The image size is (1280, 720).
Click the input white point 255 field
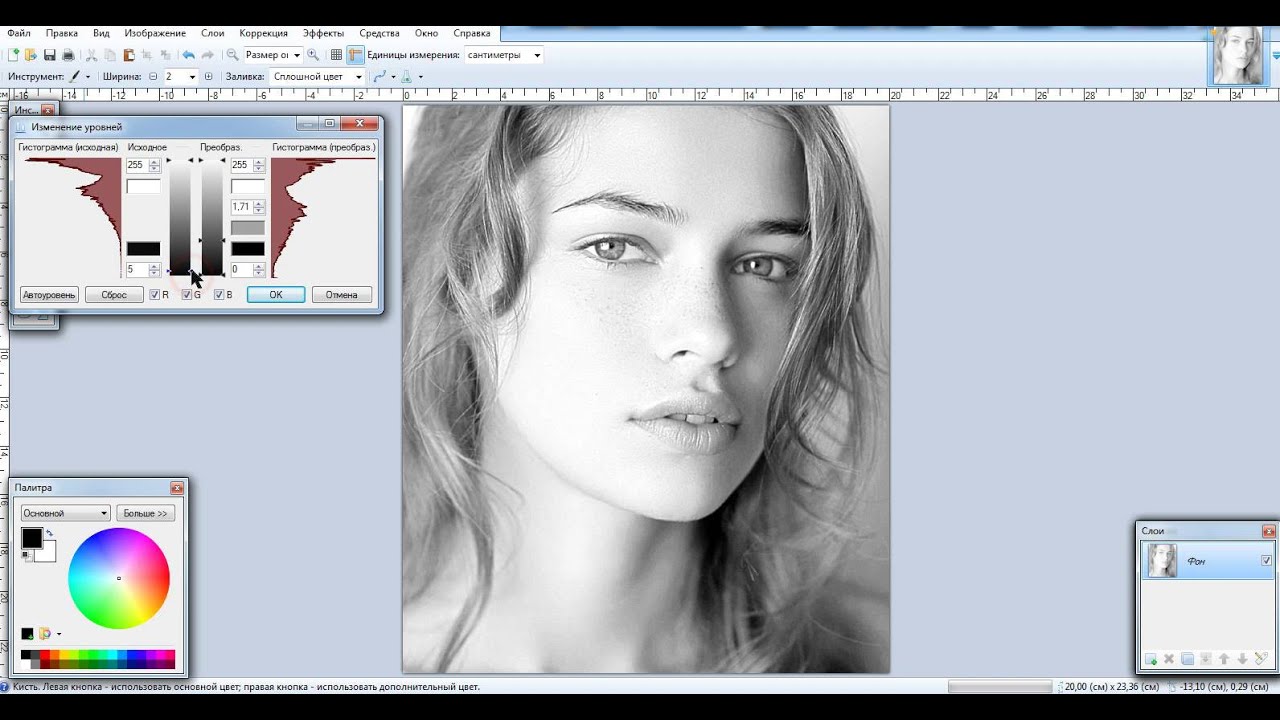click(x=143, y=165)
